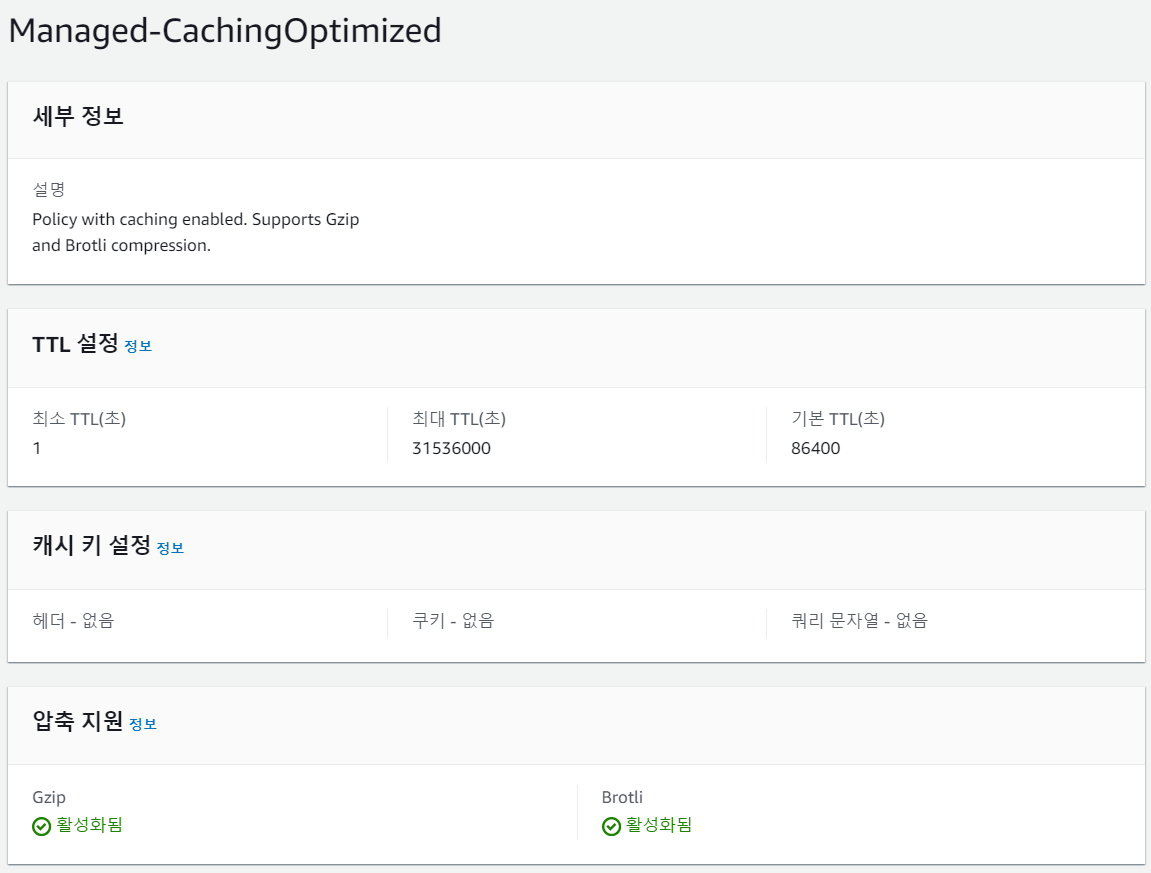Click the Managed-CachingOptimized page title
Screen dimensions: 1151x873
pos(225,31)
